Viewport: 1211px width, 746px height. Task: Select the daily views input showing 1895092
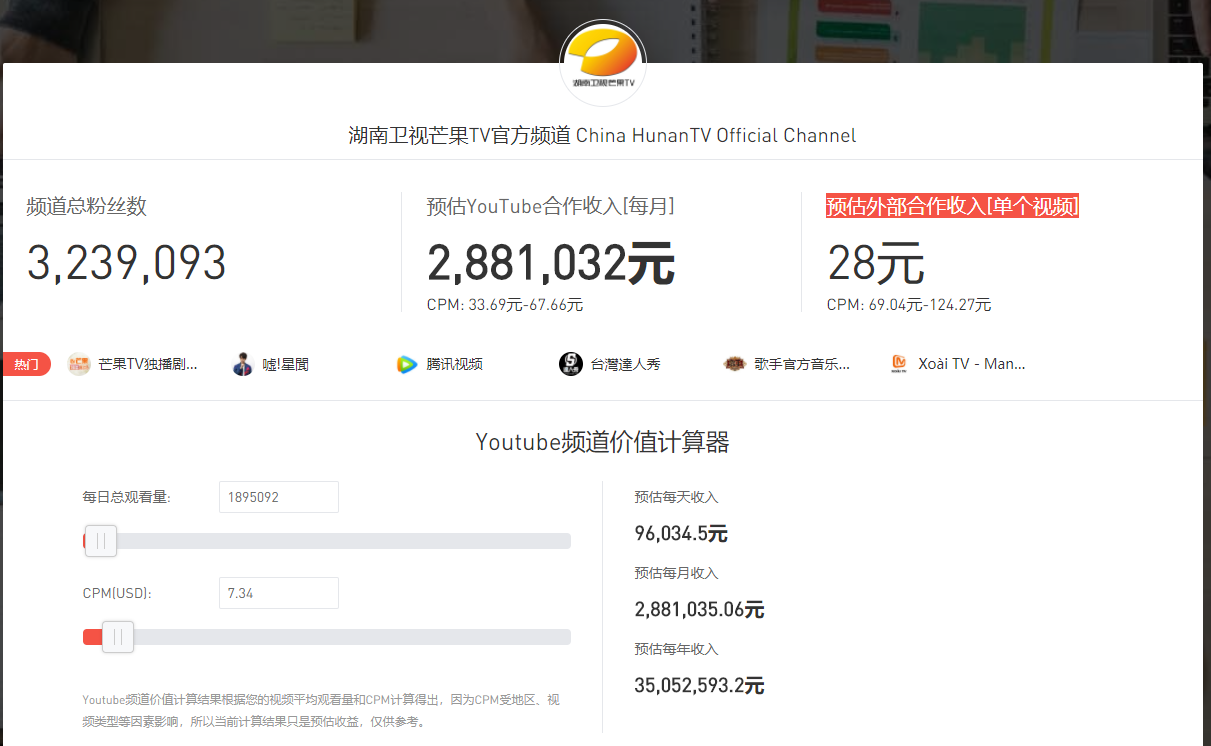[x=278, y=496]
